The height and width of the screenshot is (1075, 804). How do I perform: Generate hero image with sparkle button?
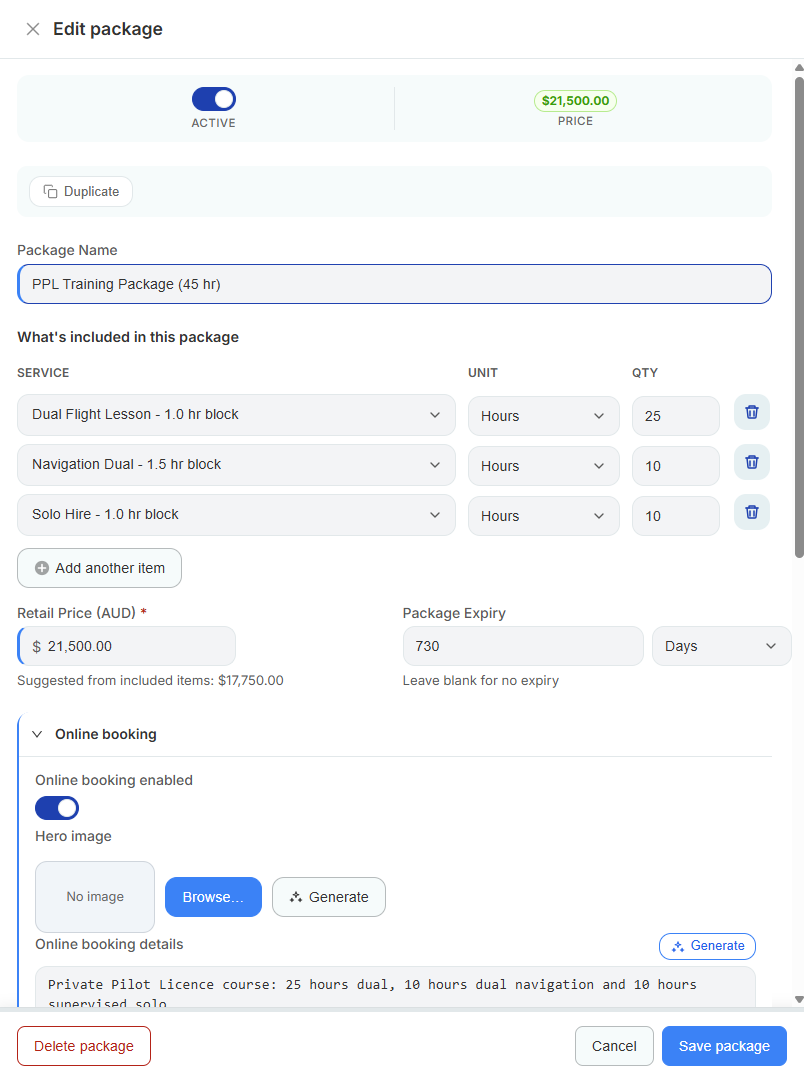coord(329,897)
